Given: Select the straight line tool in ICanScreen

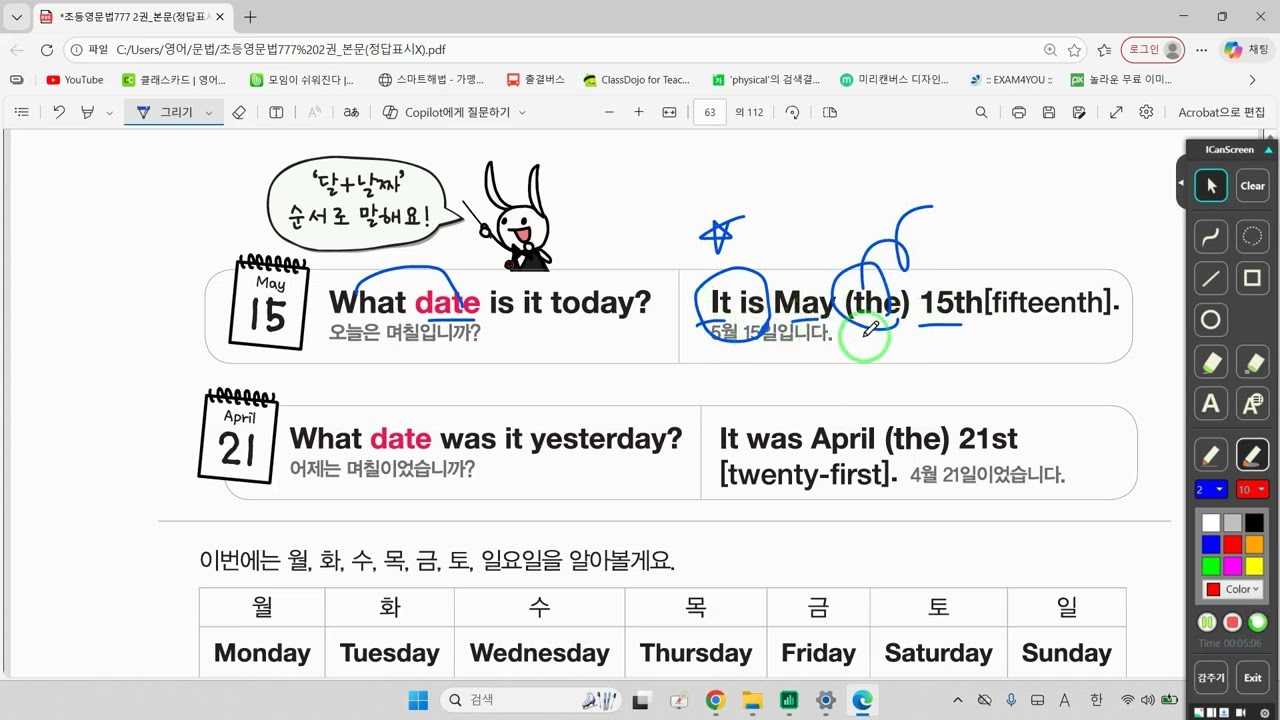Looking at the screenshot, I should click(x=1211, y=279).
